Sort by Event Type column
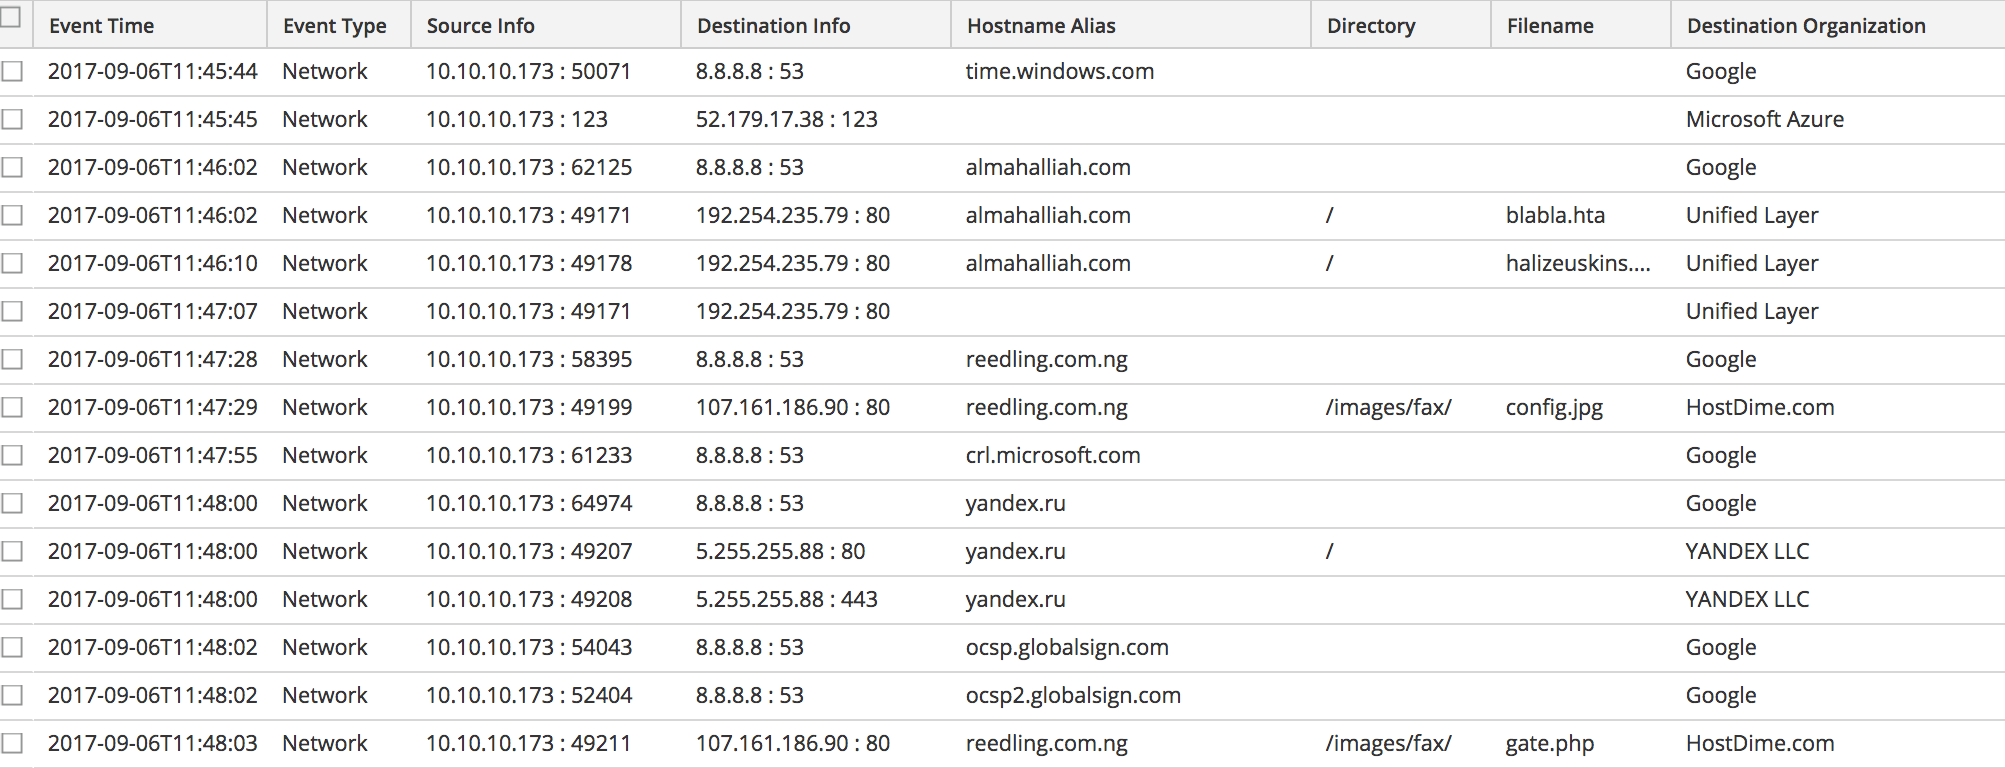Image resolution: width=2005 pixels, height=768 pixels. 334,26
